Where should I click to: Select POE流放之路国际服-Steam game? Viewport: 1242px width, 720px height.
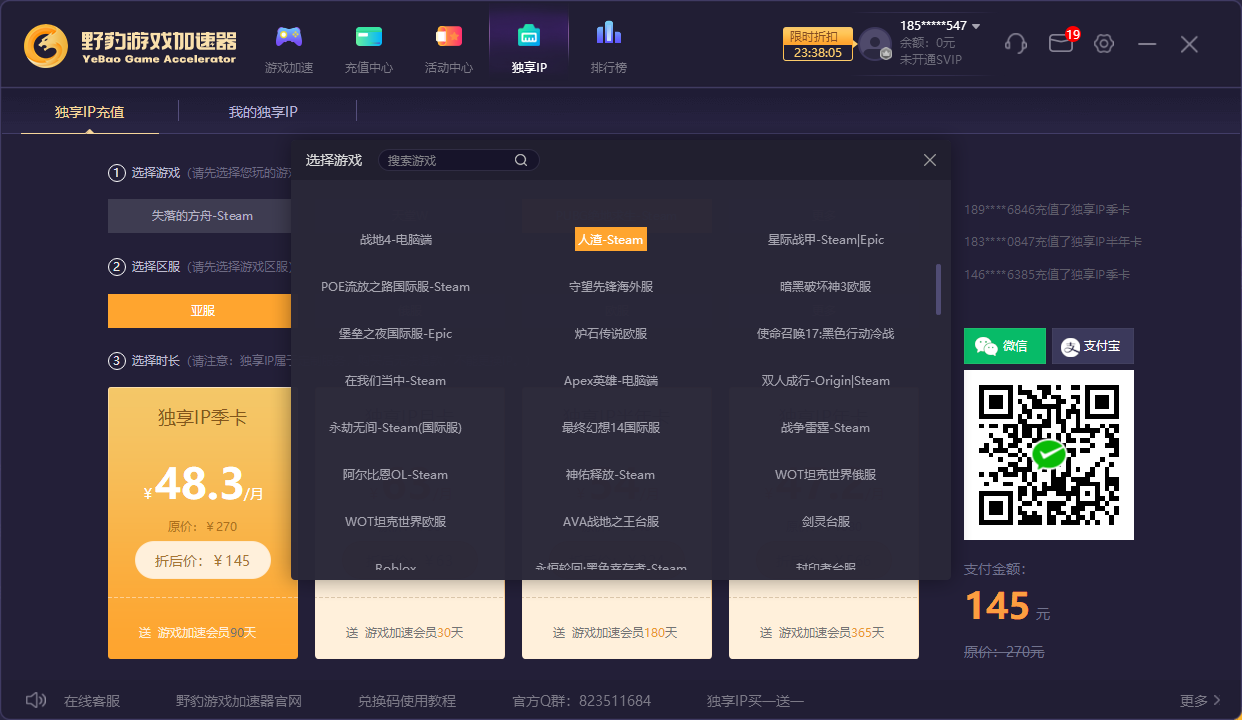(396, 287)
